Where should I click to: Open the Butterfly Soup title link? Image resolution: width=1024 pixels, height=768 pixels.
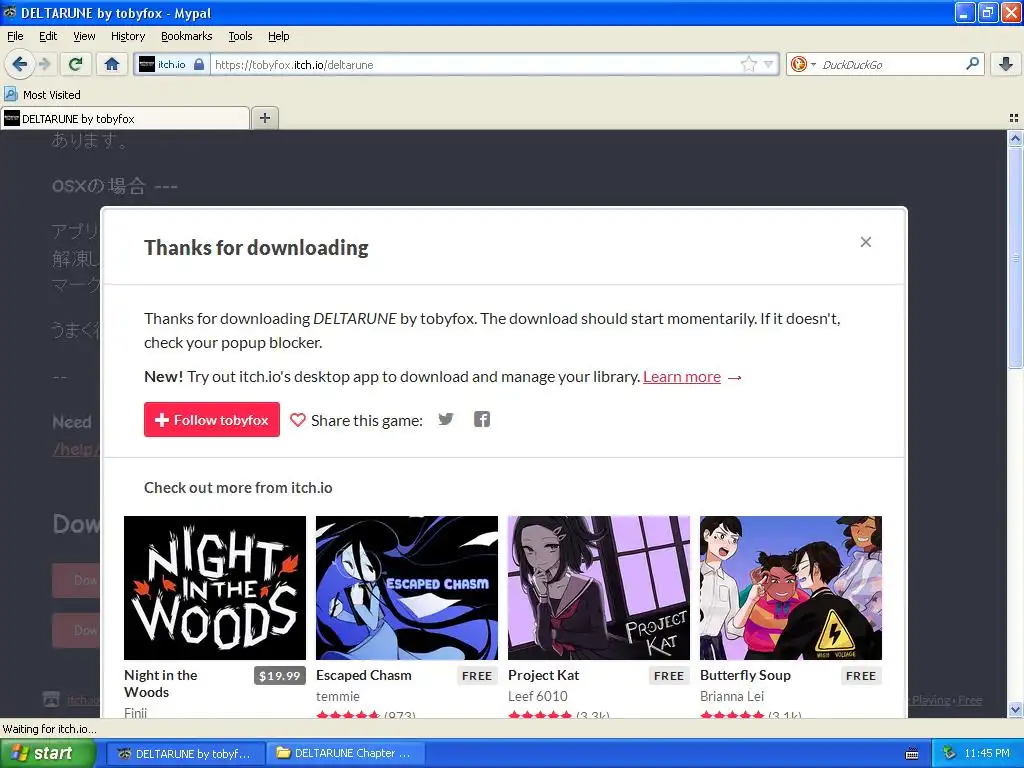point(745,675)
